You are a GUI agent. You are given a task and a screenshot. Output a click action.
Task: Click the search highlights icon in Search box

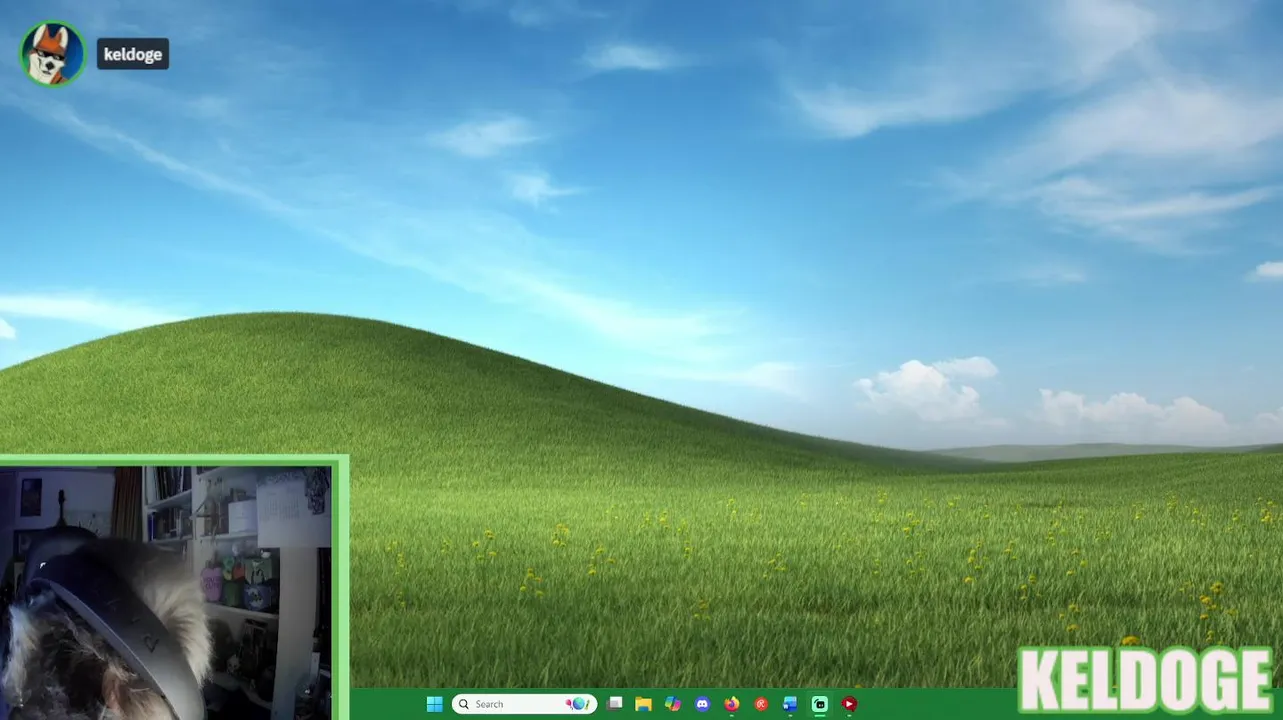pyautogui.click(x=578, y=704)
